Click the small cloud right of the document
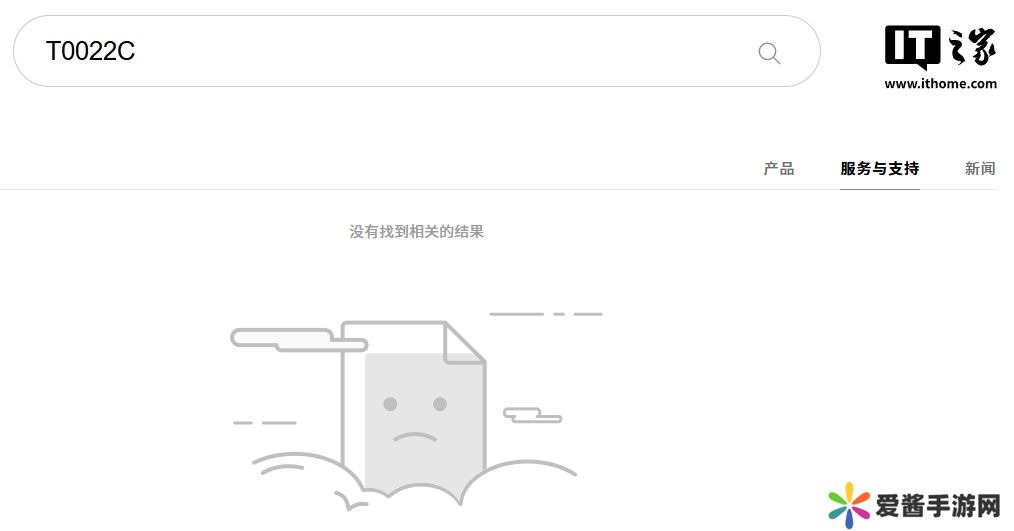 (533, 415)
